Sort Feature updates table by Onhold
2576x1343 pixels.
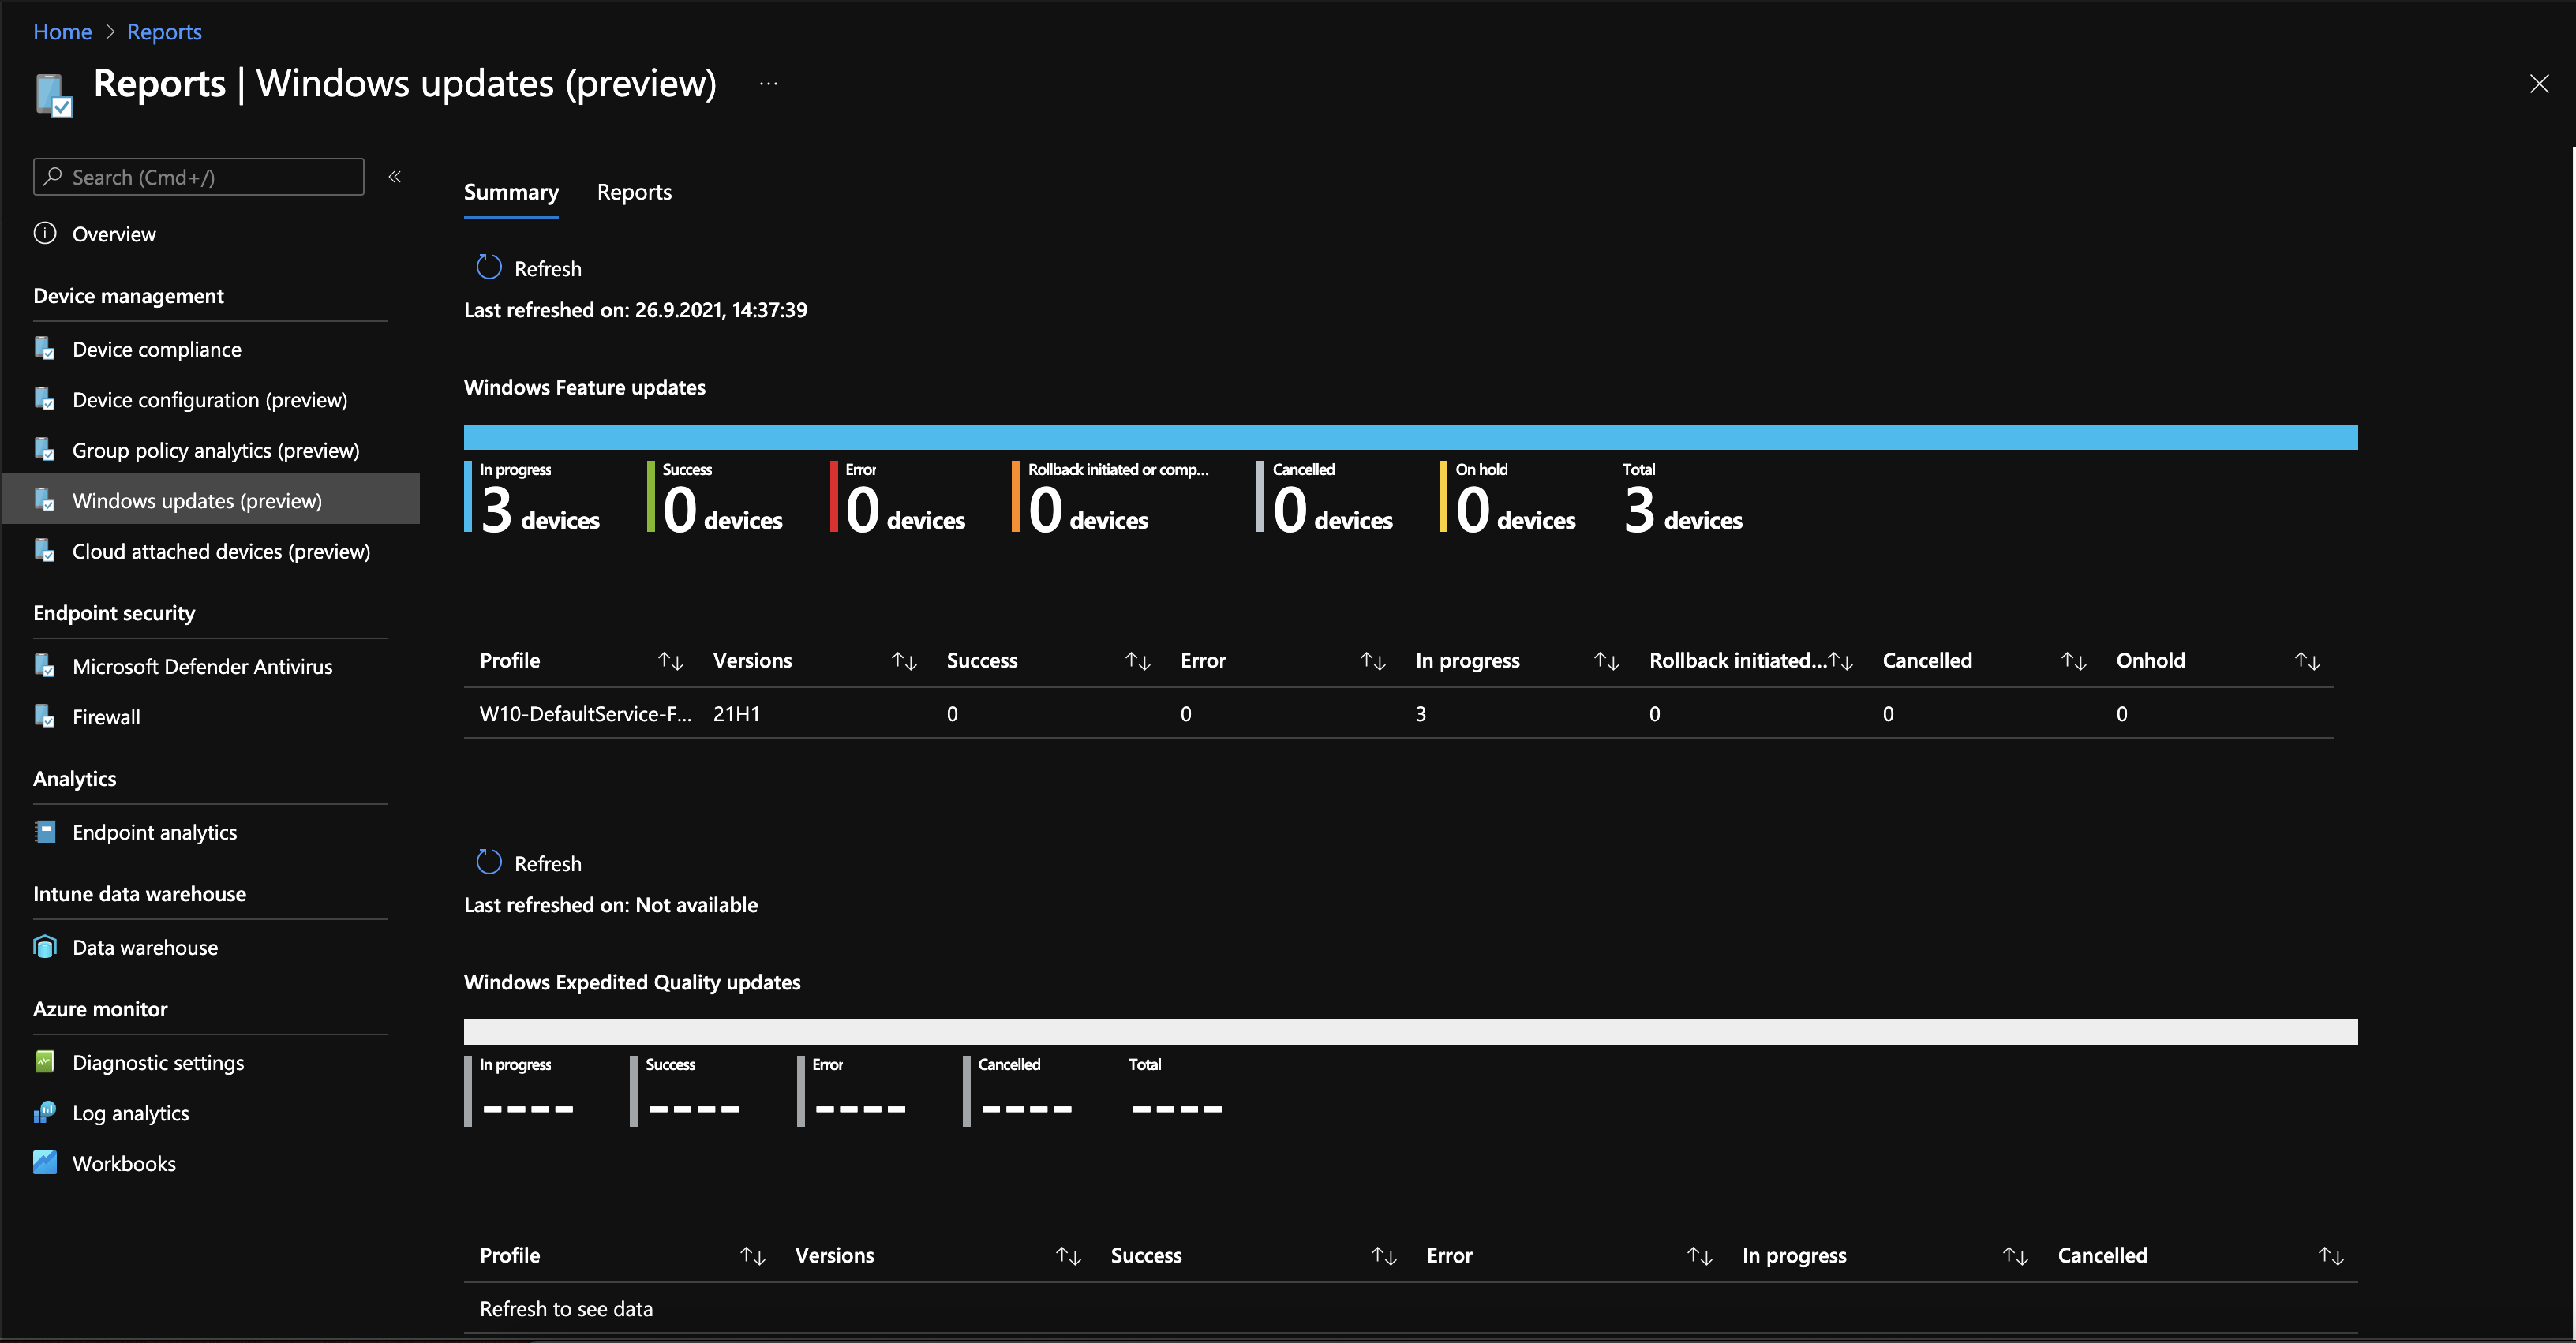pos(2307,661)
